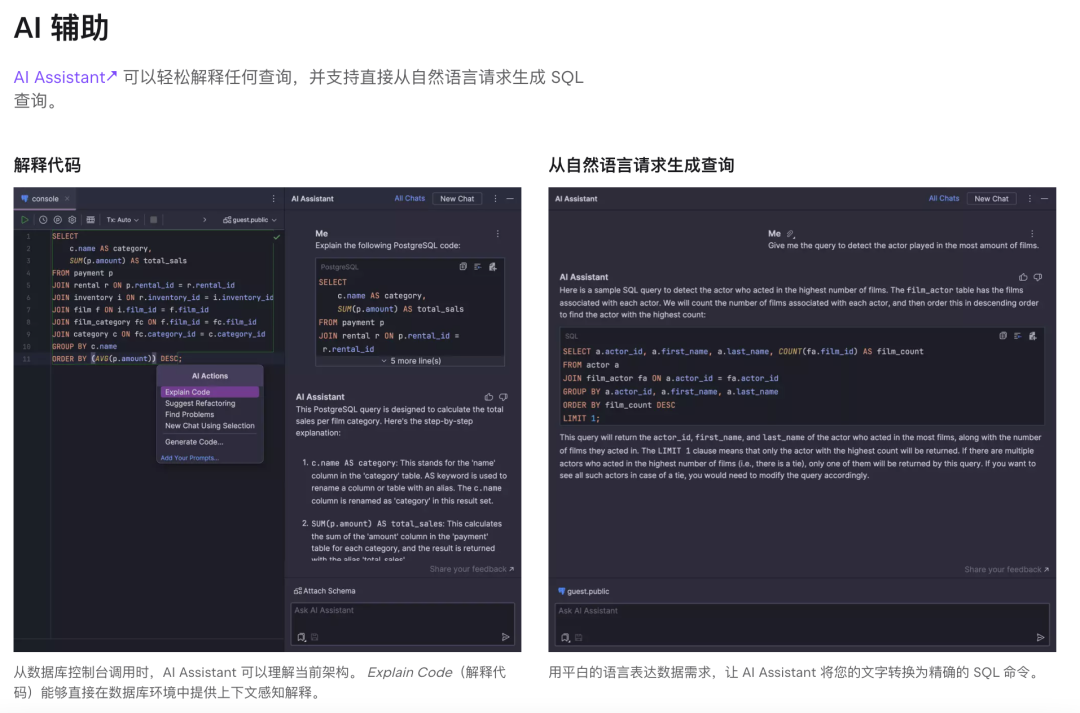Open message kebab beside actor query request
Screen dimensions: 1080x713
[x=1032, y=234]
